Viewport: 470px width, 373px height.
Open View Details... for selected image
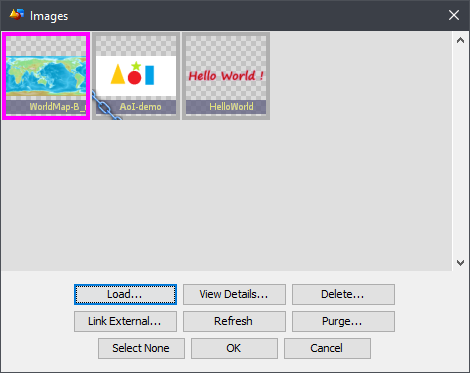tap(234, 294)
